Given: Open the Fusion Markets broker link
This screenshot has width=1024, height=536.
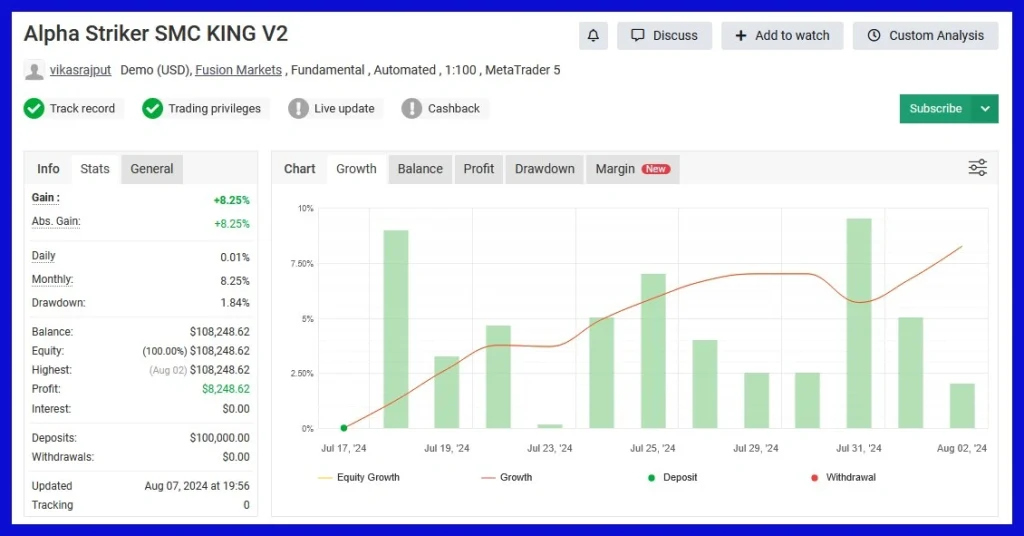Looking at the screenshot, I should point(240,70).
